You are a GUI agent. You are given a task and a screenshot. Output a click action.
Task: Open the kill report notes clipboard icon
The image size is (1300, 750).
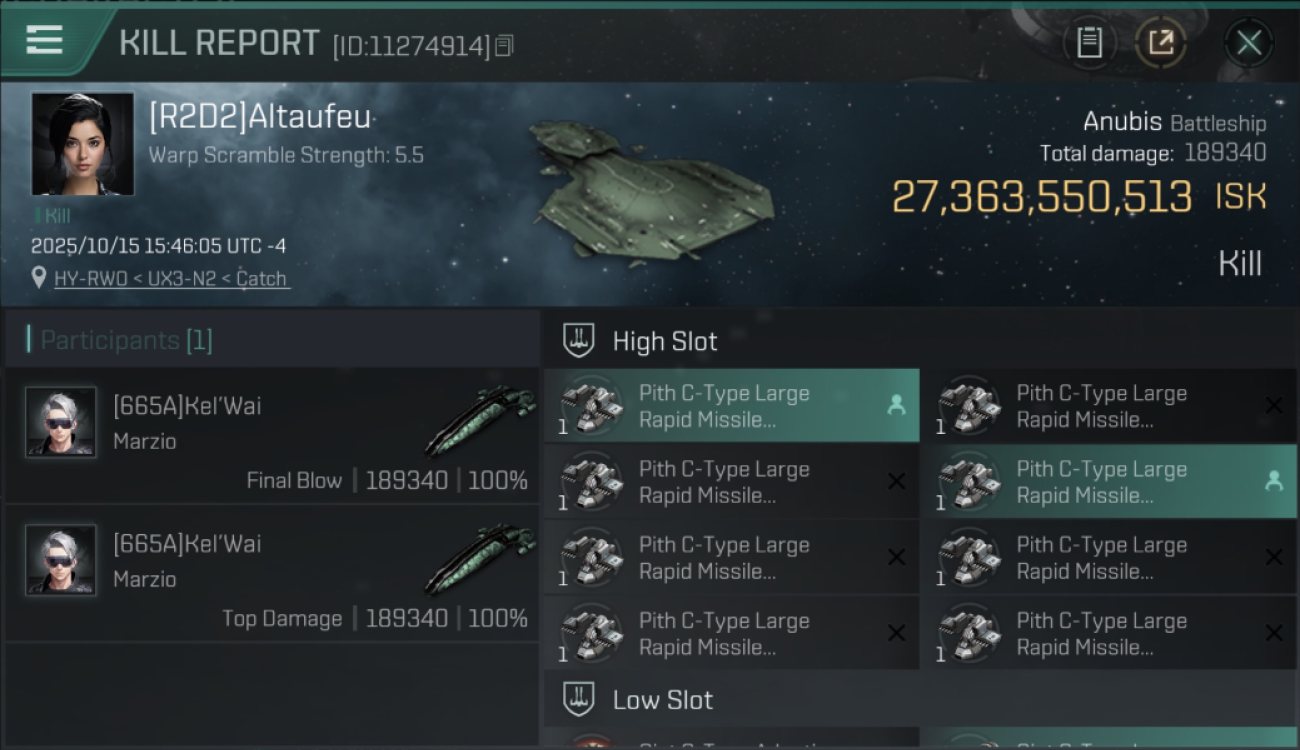[1089, 42]
